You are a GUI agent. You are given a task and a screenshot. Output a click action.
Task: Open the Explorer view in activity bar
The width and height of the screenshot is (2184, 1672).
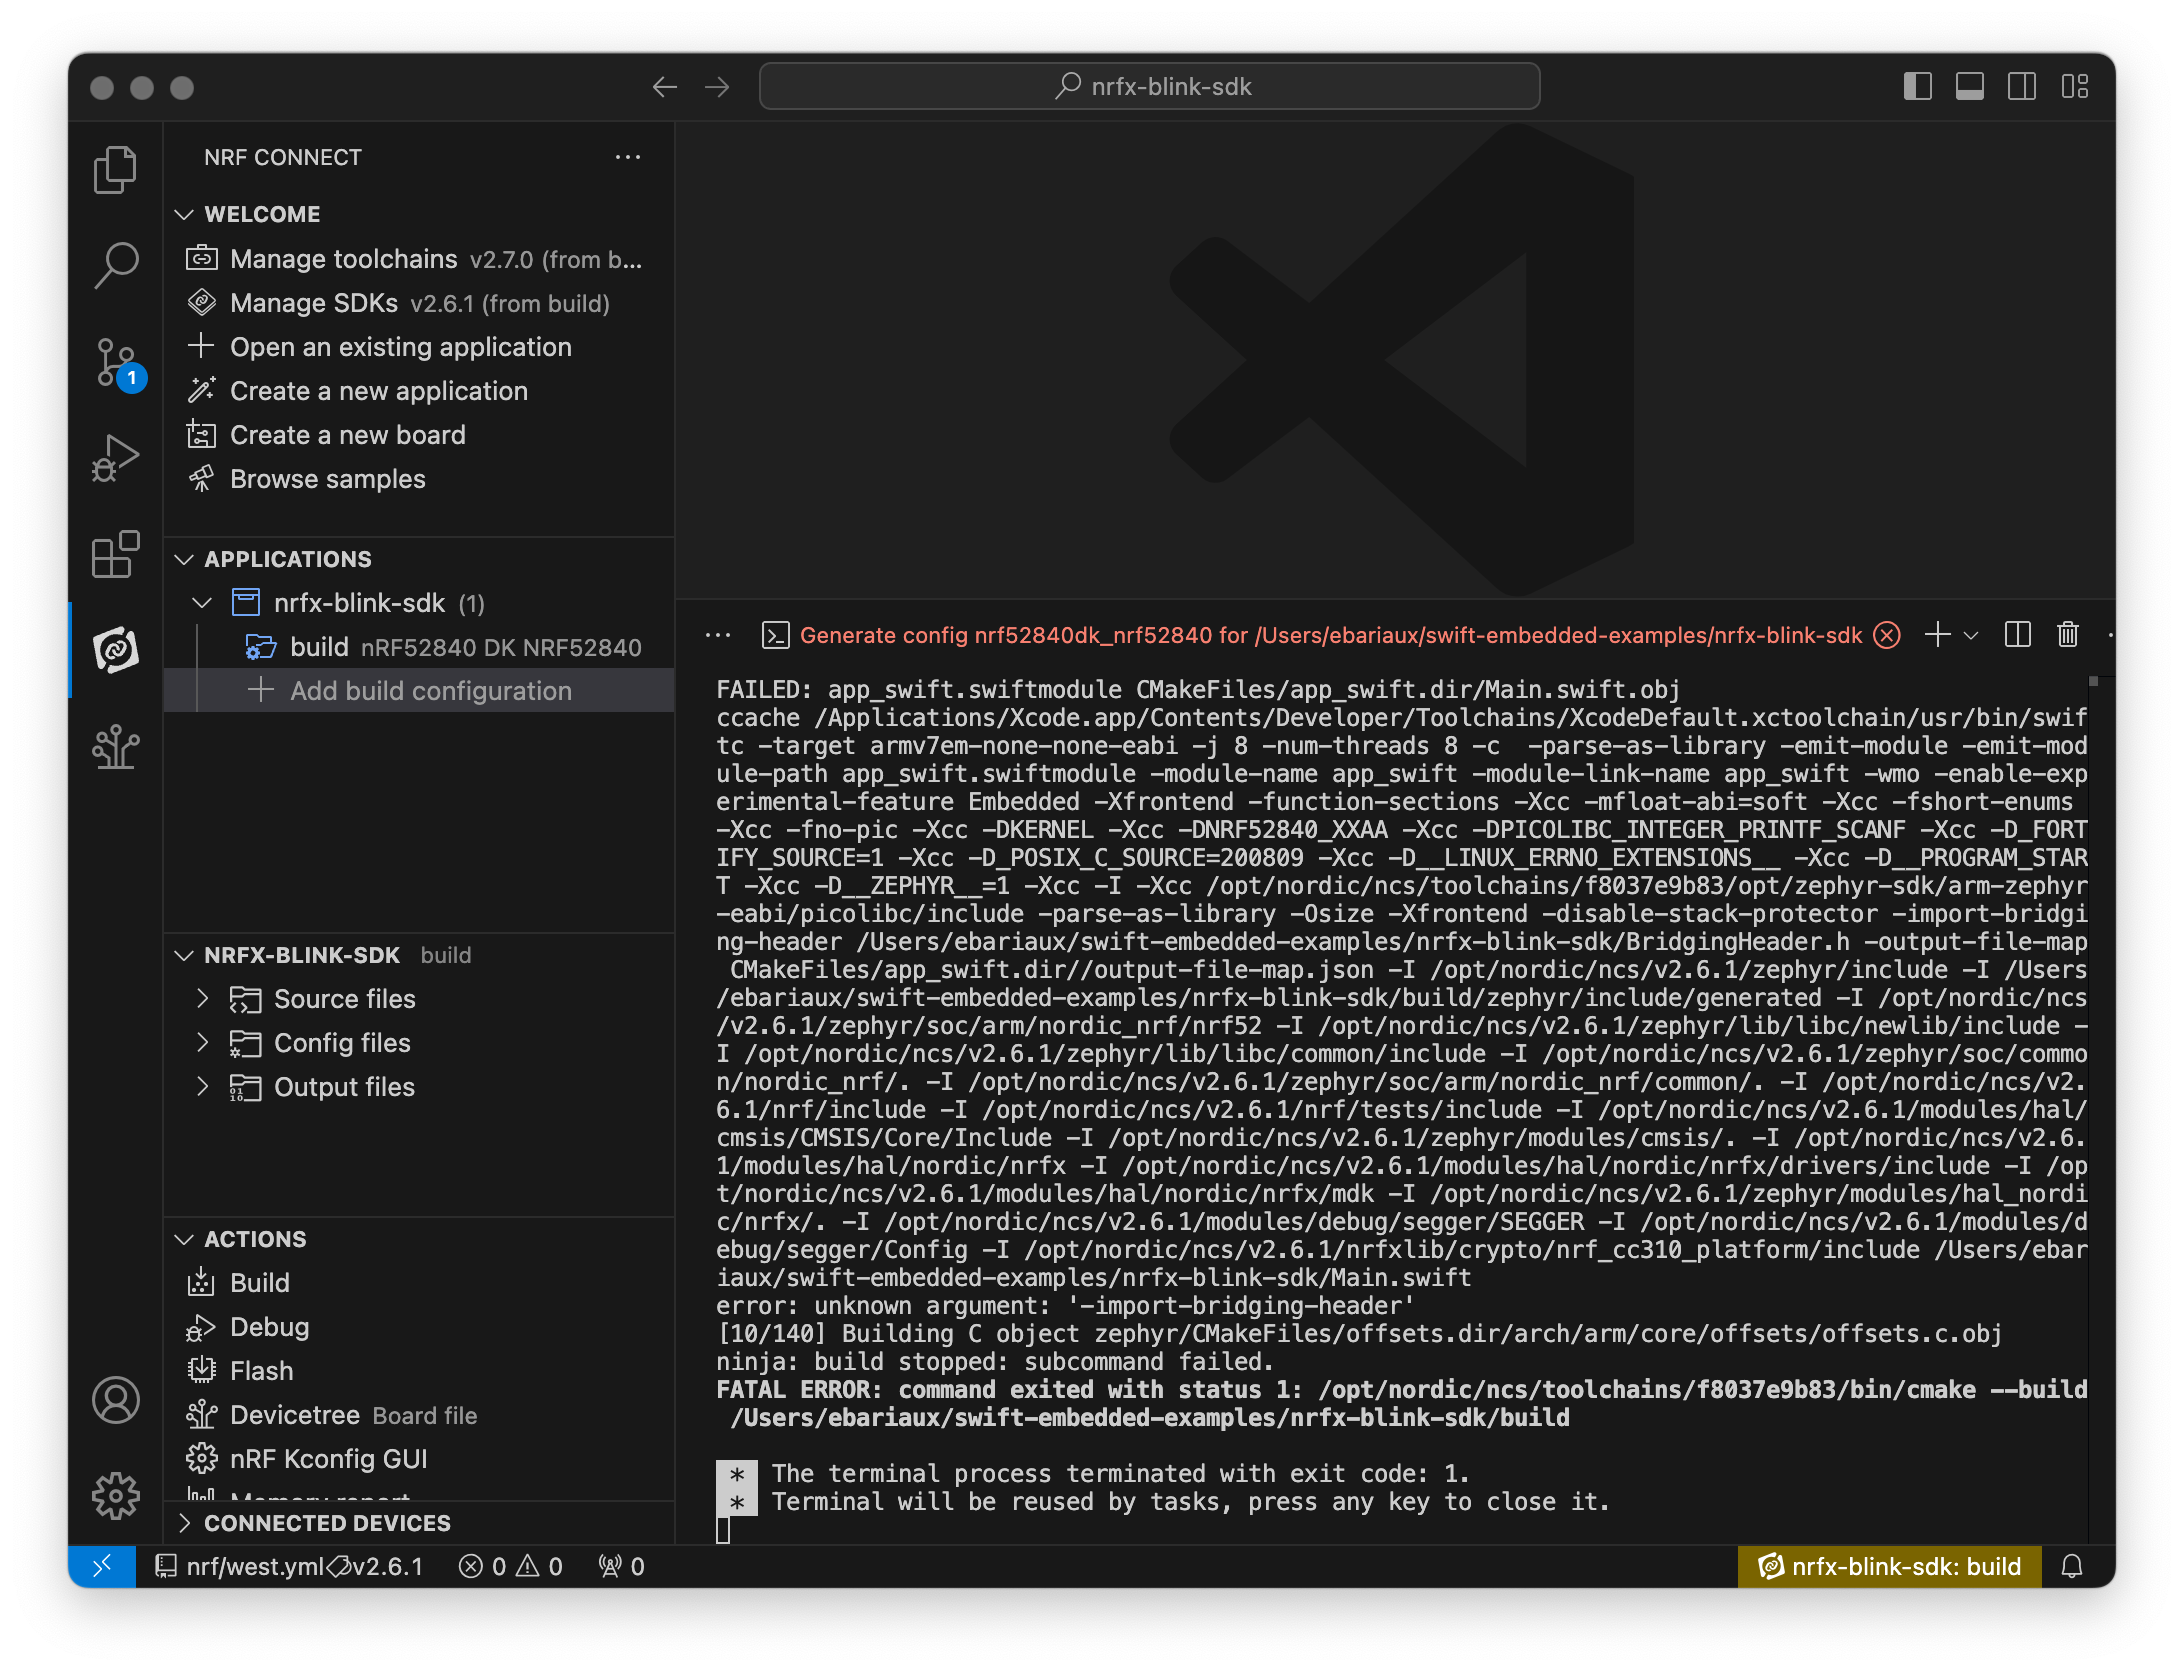tap(116, 169)
